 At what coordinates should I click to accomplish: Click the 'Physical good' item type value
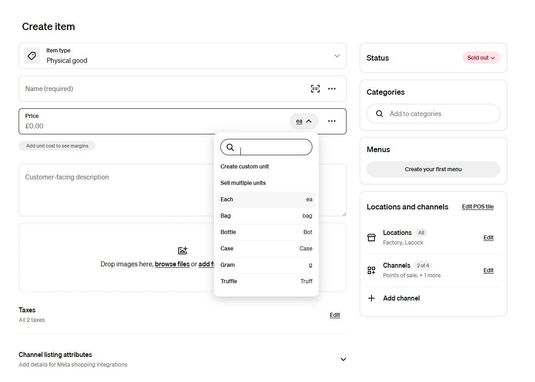coord(67,60)
